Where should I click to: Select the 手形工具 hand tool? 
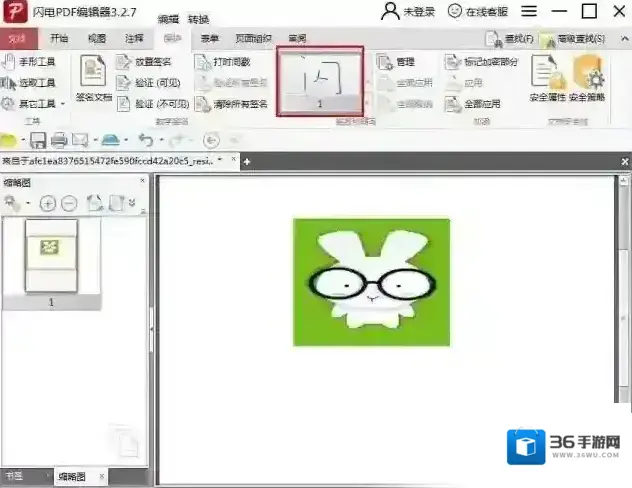click(30, 62)
